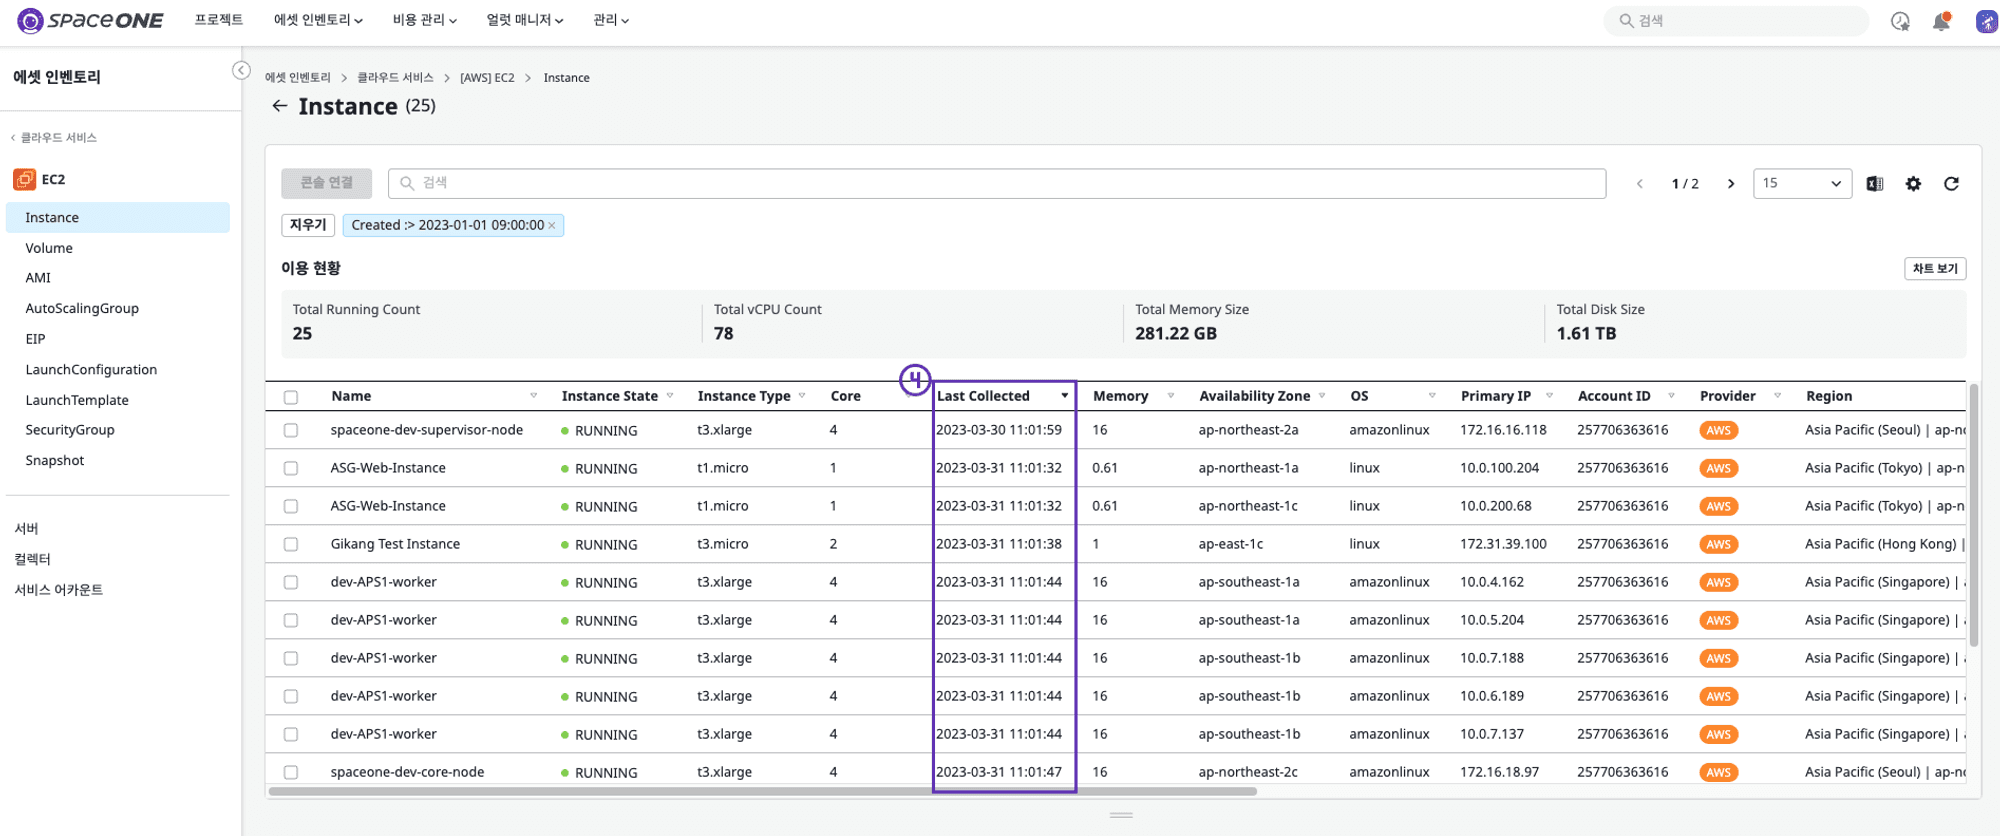Viewport: 2000px width, 836px height.
Task: Open the 프로젝트 menu
Action: (x=218, y=20)
